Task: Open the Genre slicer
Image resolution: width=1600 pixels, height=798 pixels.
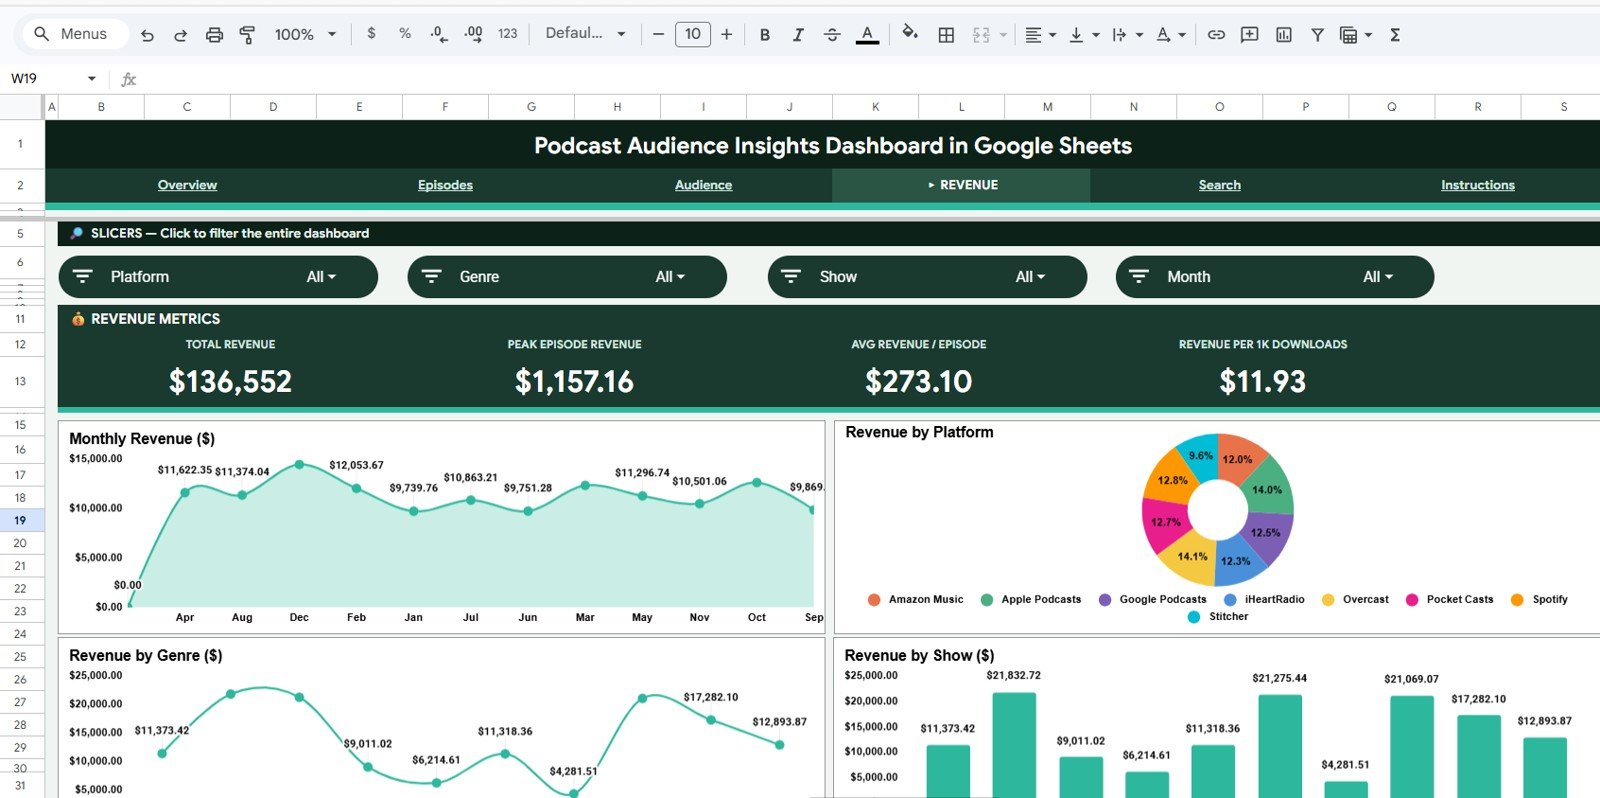Action: click(x=567, y=277)
